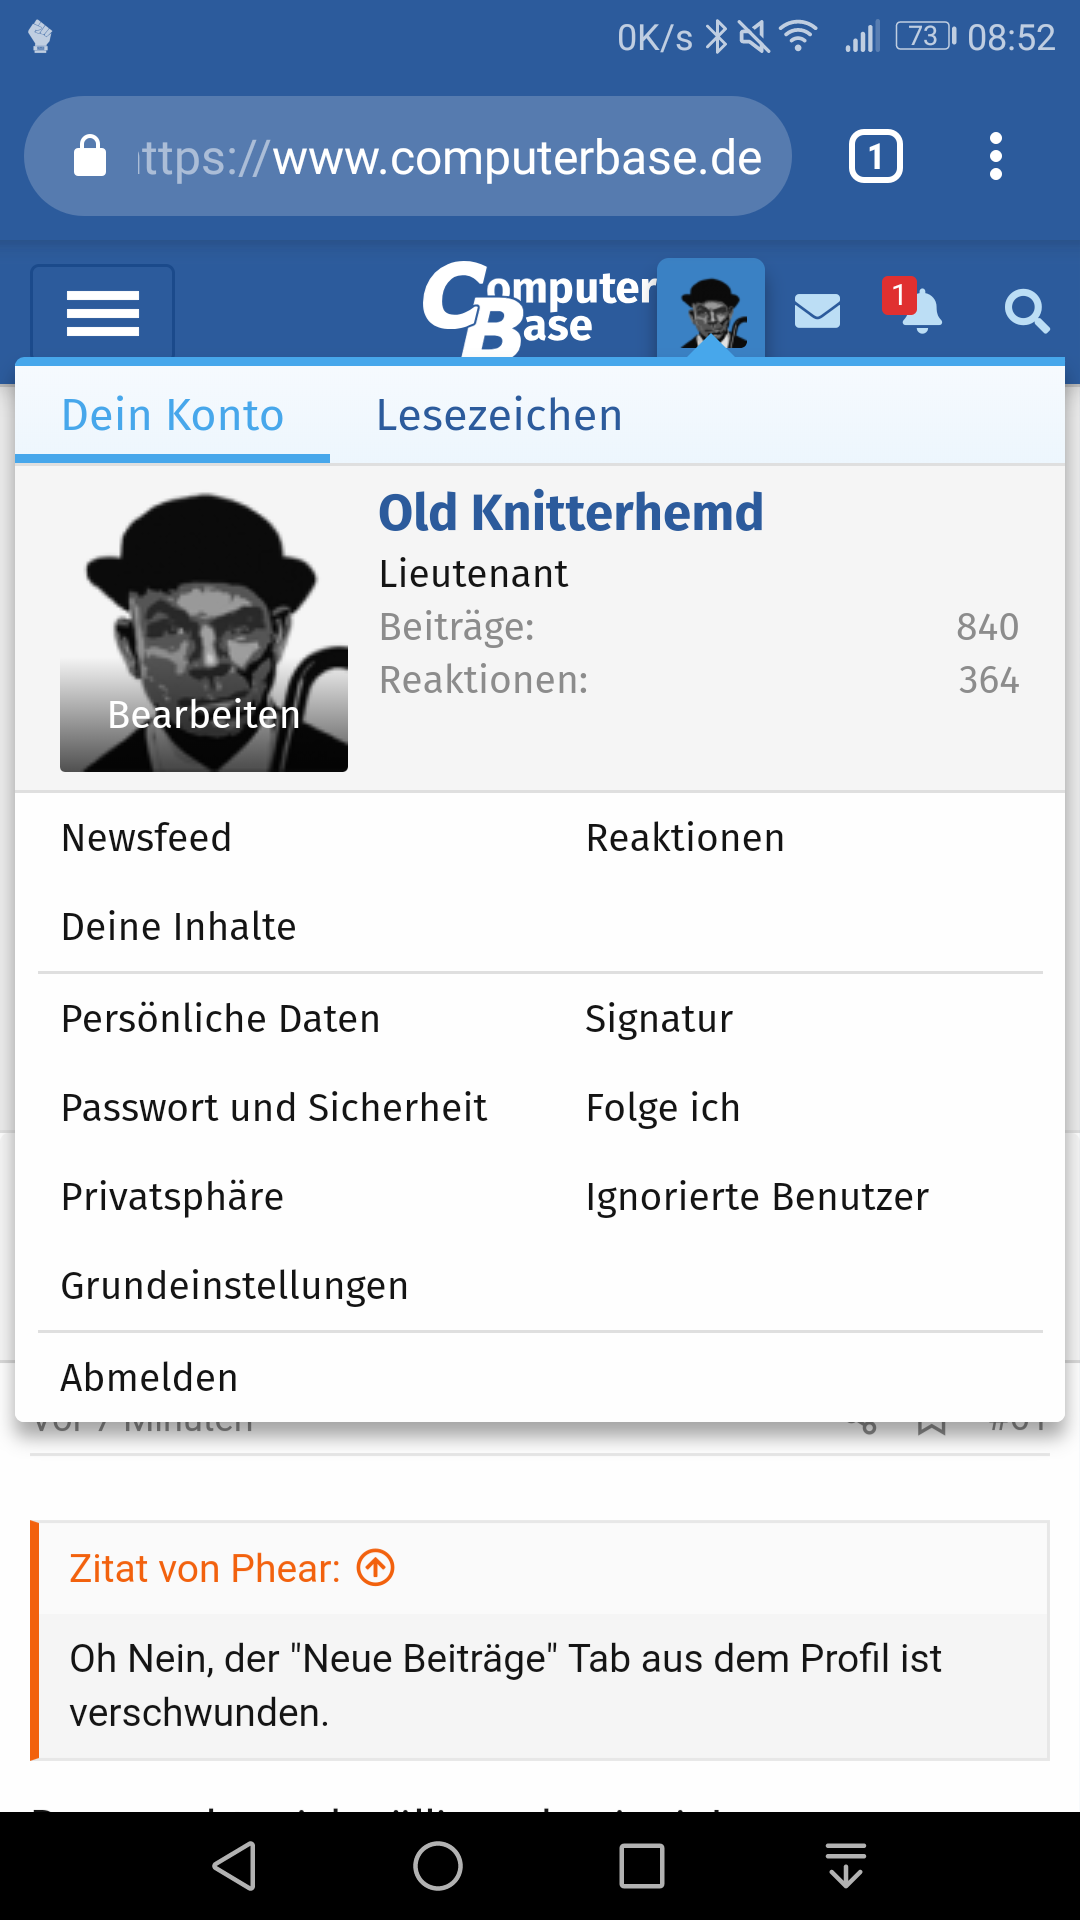Open the Old Knitterhemd profile link
Image resolution: width=1080 pixels, height=1920 pixels.
click(571, 512)
